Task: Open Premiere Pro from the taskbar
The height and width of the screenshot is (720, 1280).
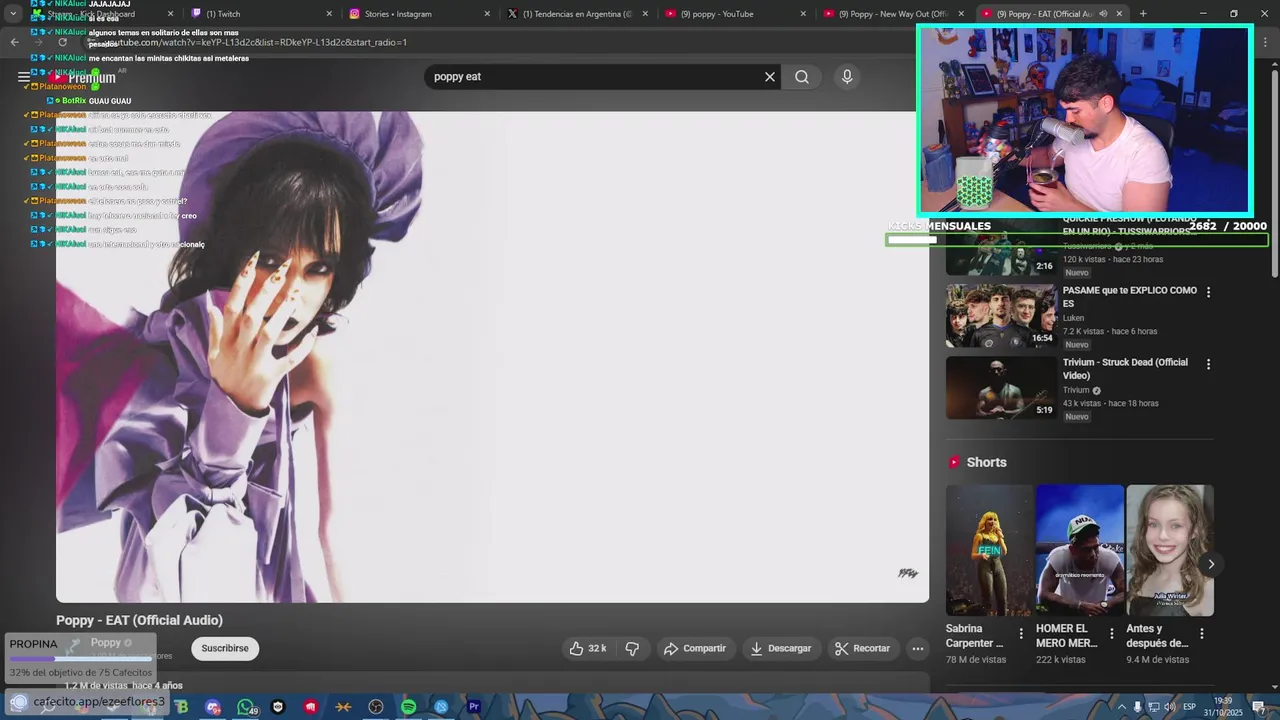Action: 474,707
